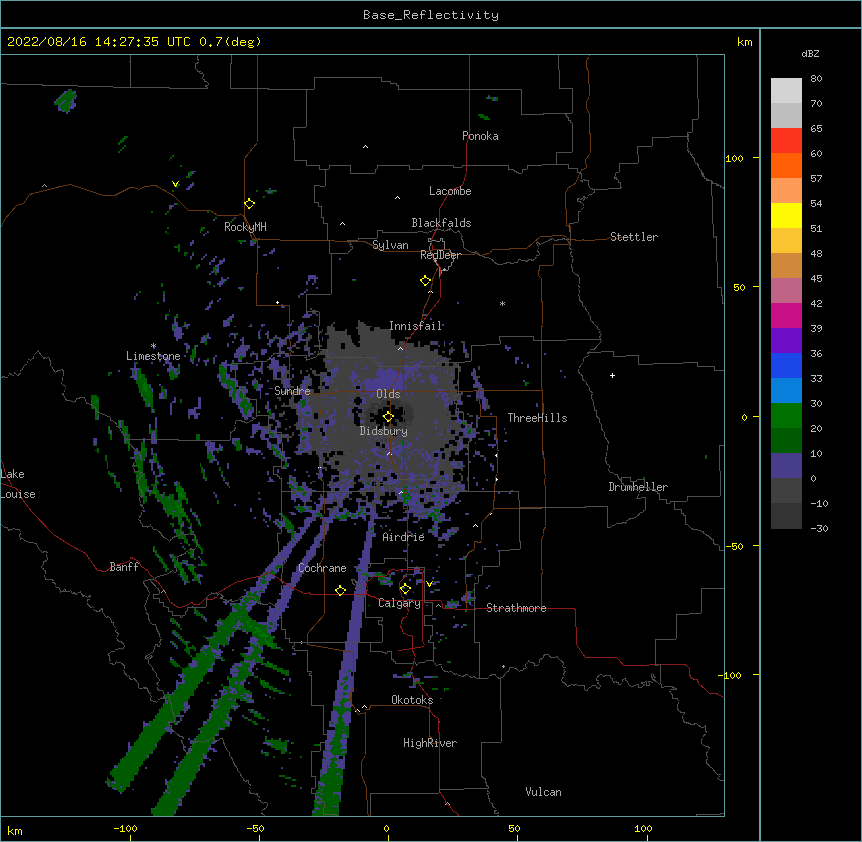Click the Base_Reflectivity title
This screenshot has height=842, width=862.
(431, 15)
